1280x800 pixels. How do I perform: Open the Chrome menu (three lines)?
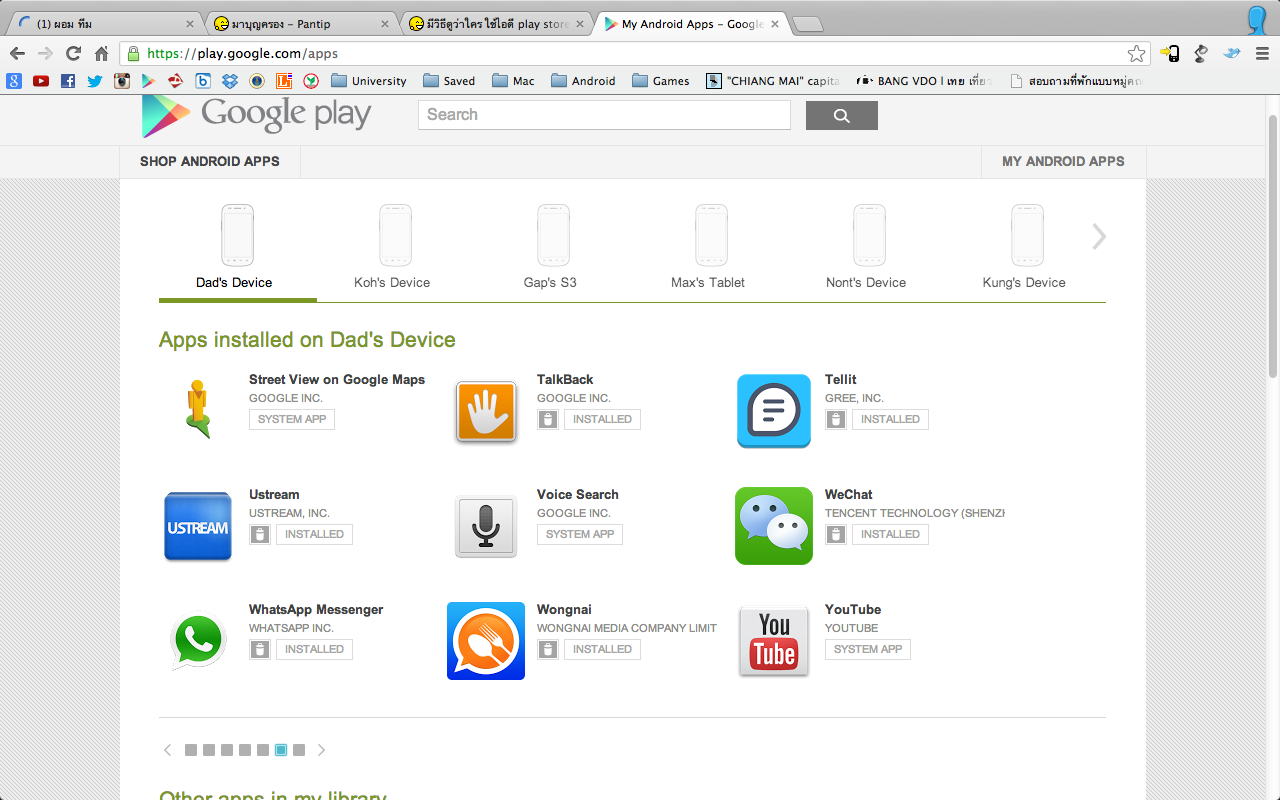[1262, 54]
